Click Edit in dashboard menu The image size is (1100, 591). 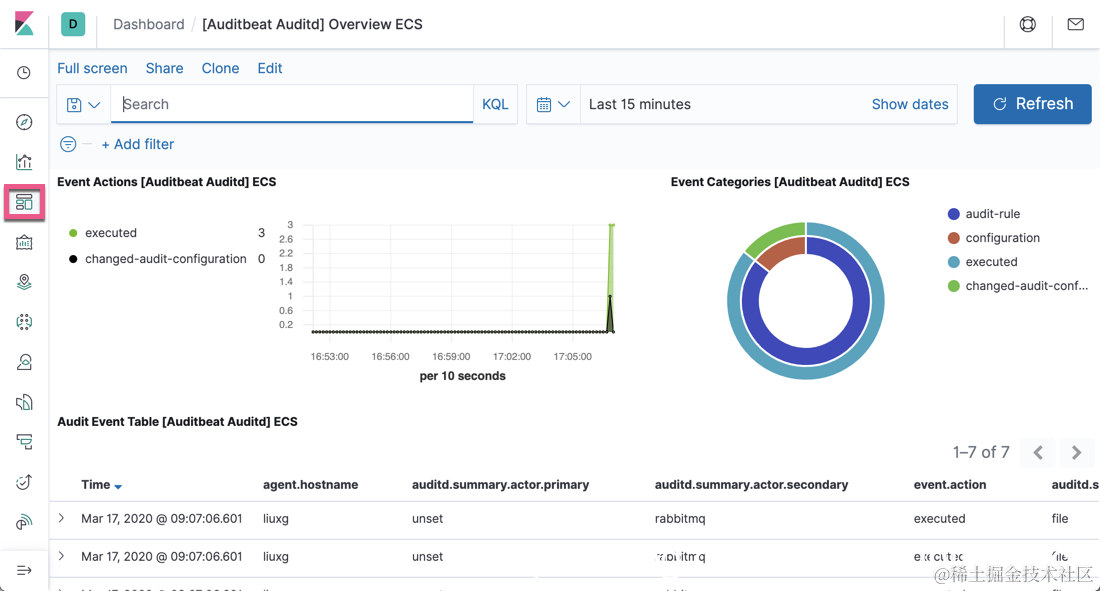pos(269,68)
